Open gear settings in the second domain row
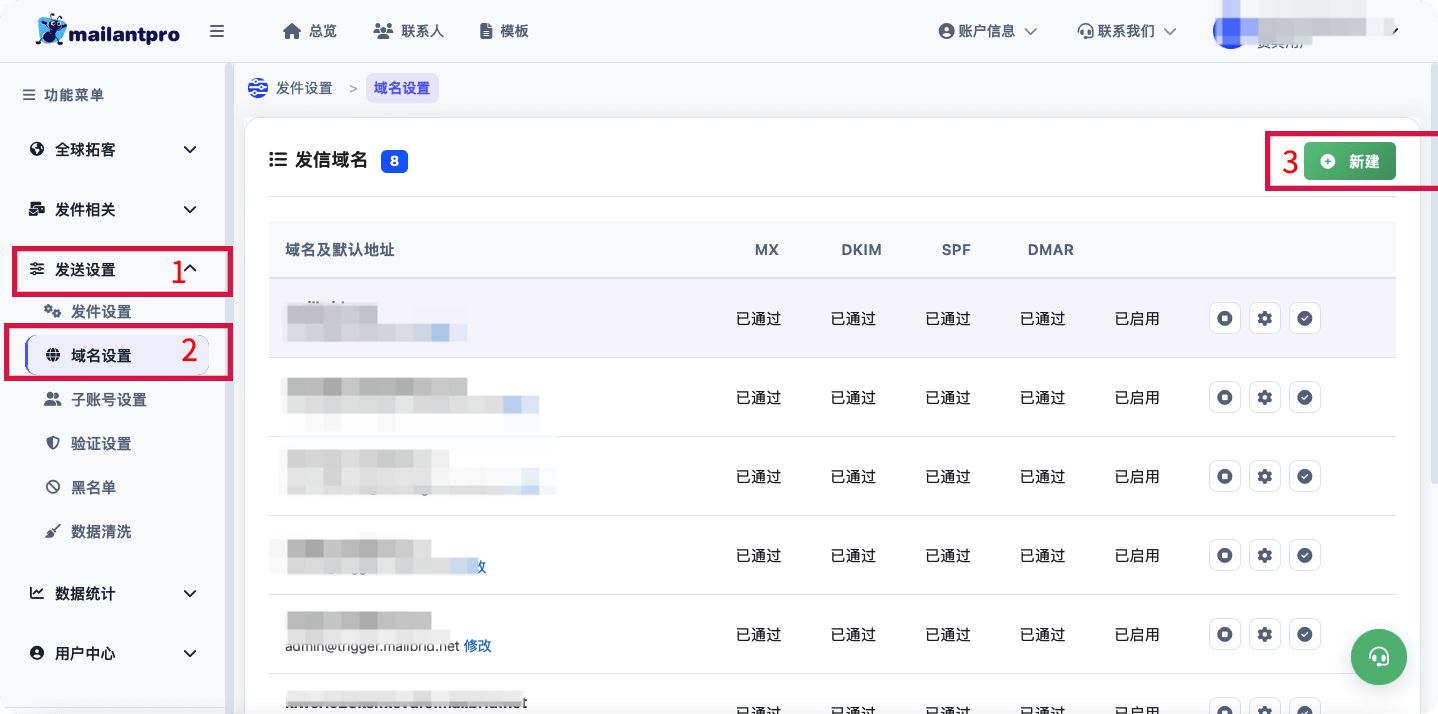The image size is (1438, 714). pyautogui.click(x=1265, y=397)
